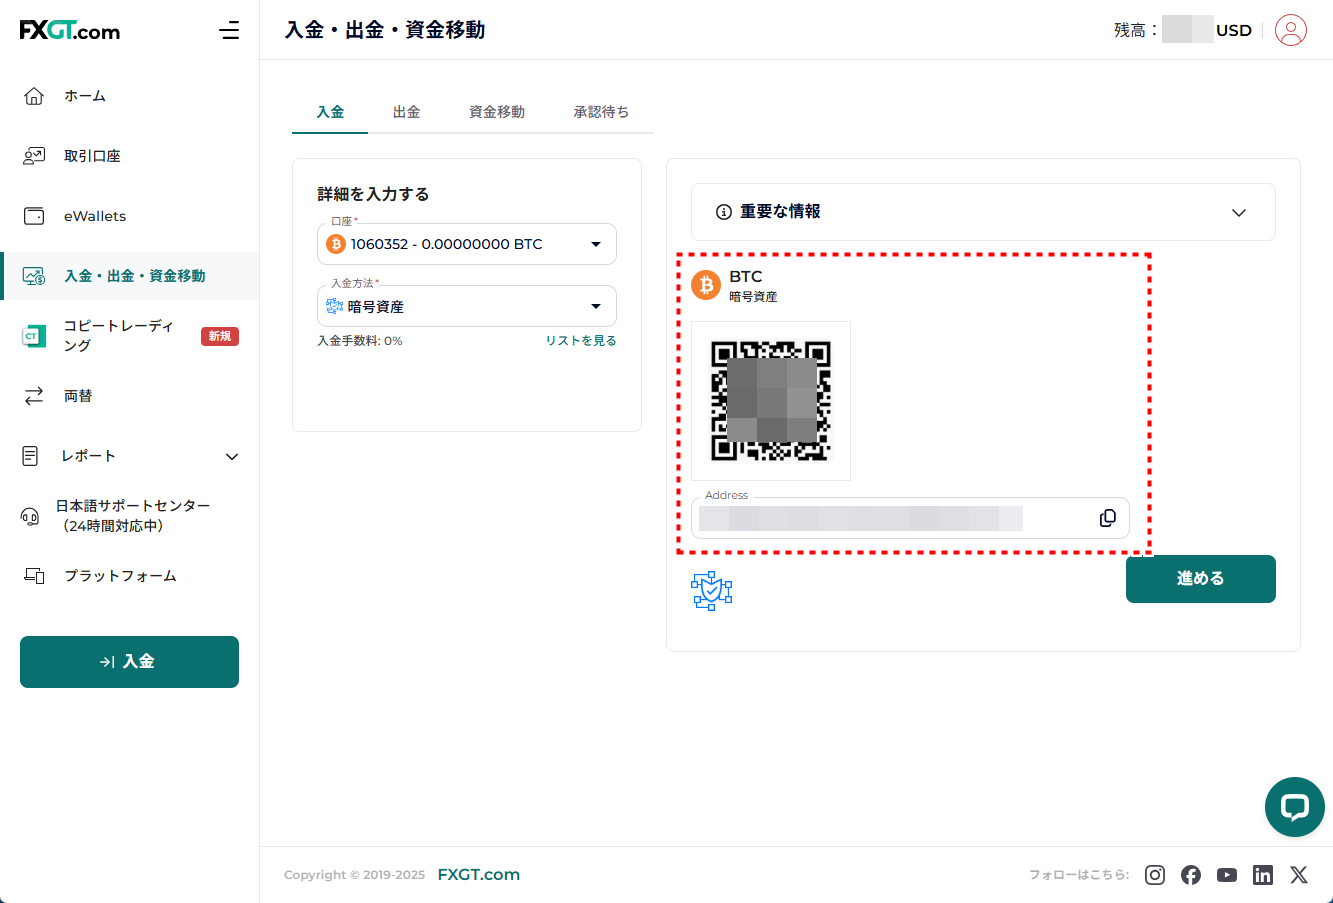Expand the 重要な情報 panel chevron
This screenshot has width=1333, height=903.
click(x=1239, y=212)
